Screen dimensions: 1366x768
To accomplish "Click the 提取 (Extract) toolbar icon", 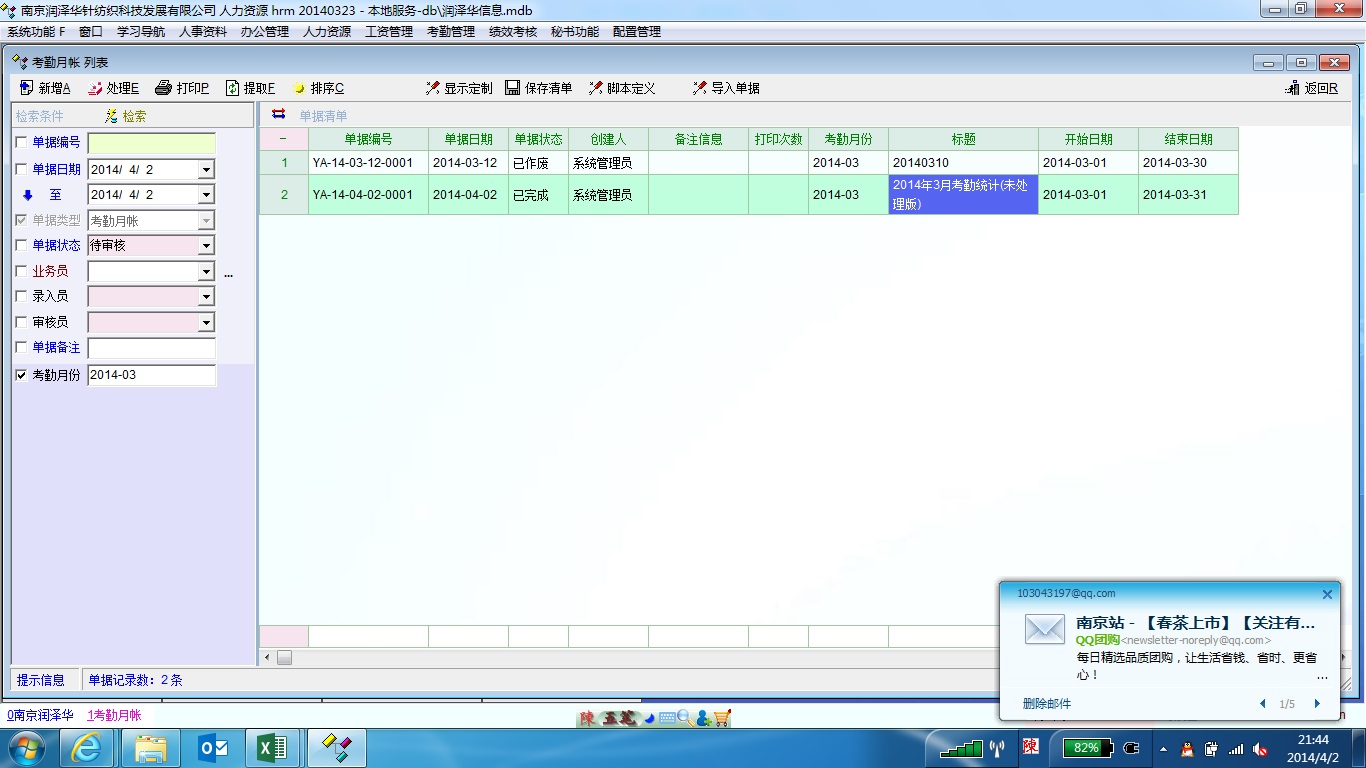I will tap(232, 88).
